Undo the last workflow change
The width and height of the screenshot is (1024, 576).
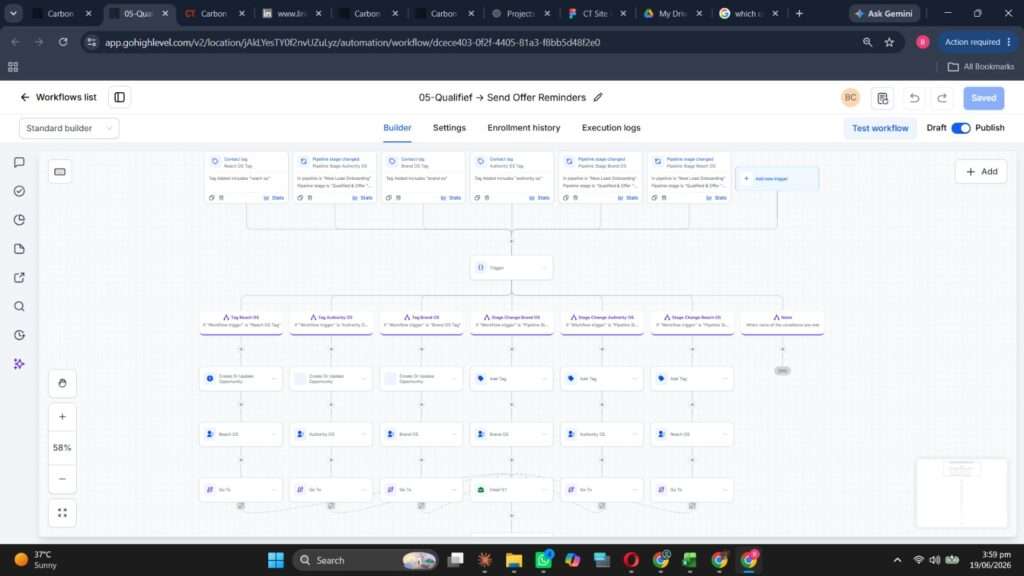(914, 98)
